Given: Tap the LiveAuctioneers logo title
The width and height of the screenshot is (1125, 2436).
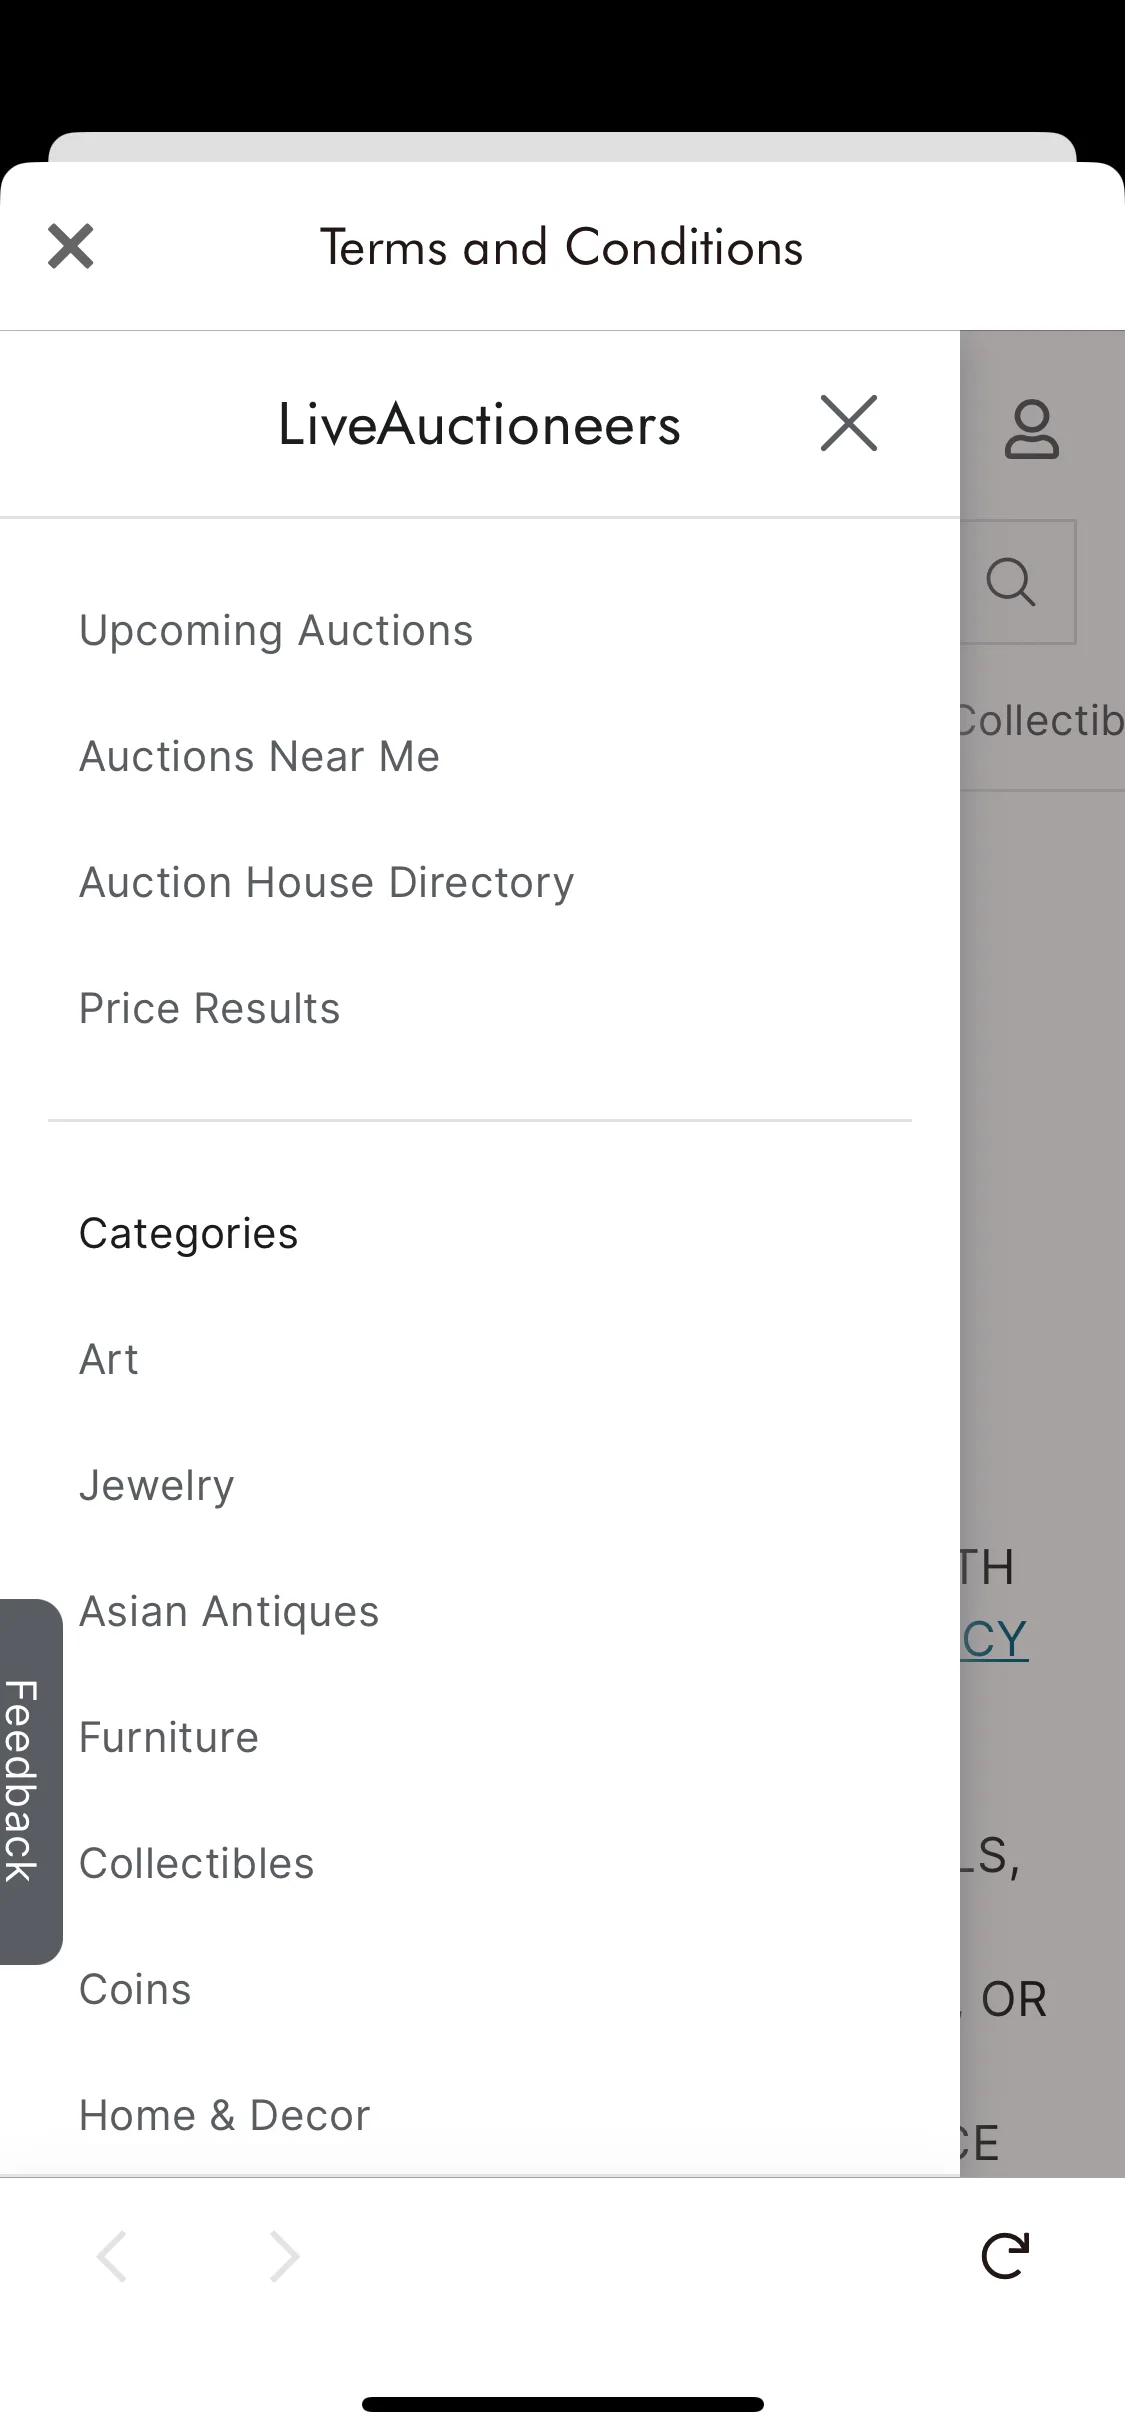Looking at the screenshot, I should click(x=479, y=424).
